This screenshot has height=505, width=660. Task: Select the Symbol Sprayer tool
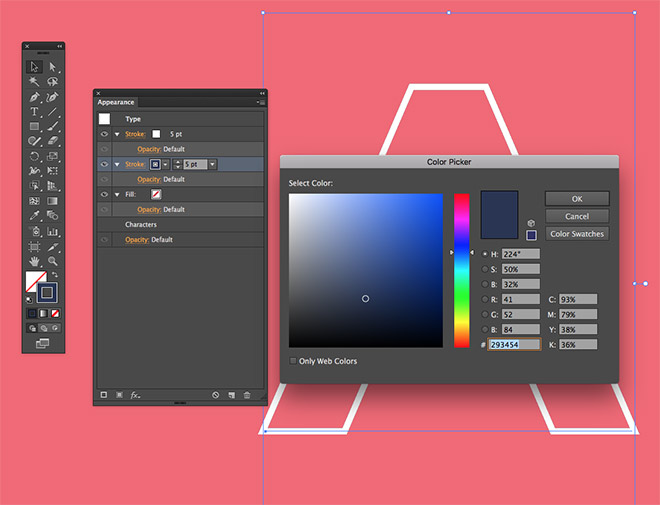(x=34, y=231)
